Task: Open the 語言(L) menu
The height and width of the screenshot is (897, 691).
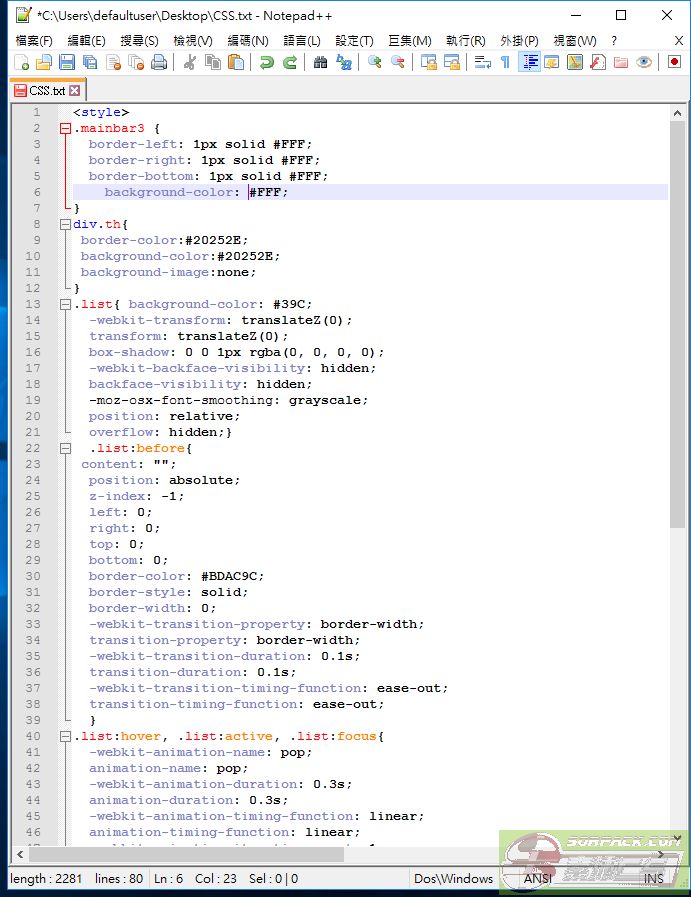Action: pyautogui.click(x=302, y=40)
